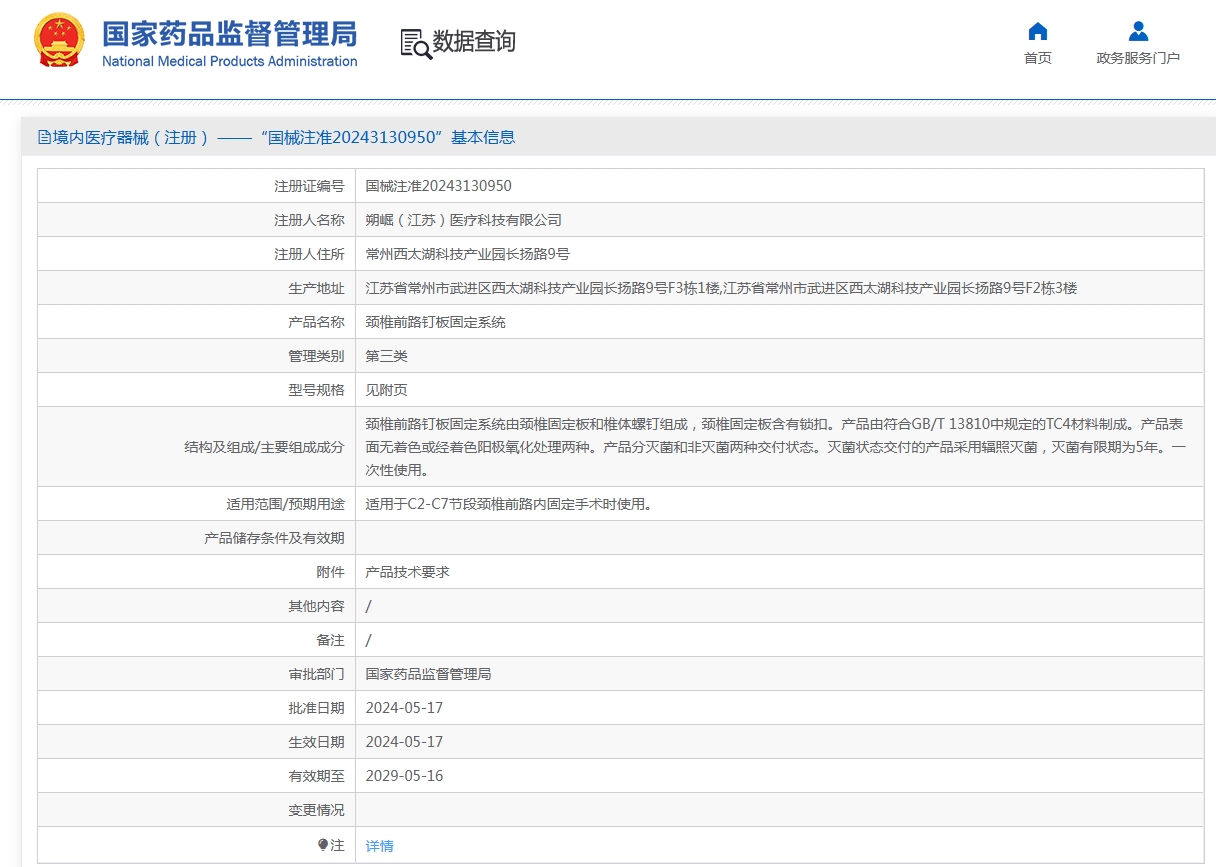Click the 有效期至 label
The height and width of the screenshot is (867, 1216).
pyautogui.click(x=316, y=776)
